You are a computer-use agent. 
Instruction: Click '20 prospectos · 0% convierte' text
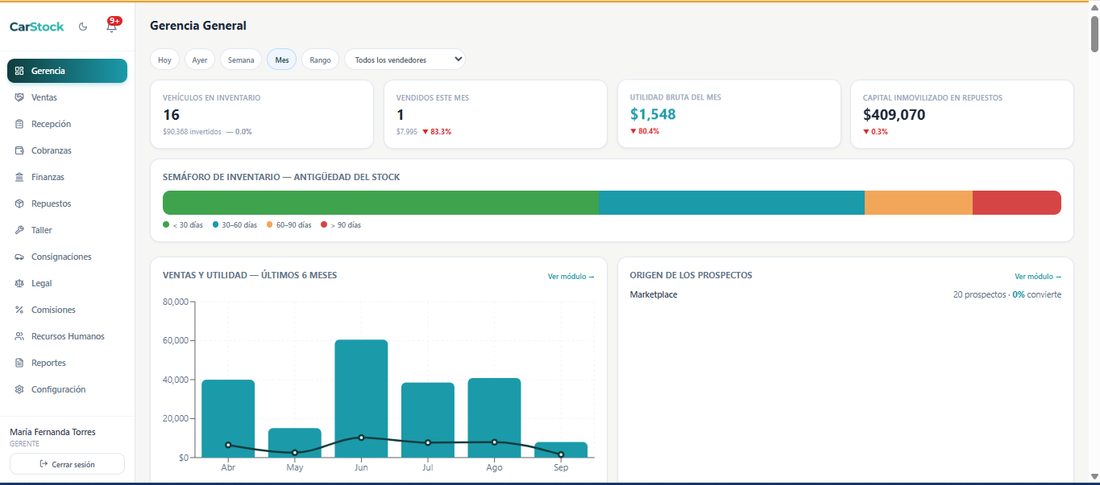(x=1007, y=295)
